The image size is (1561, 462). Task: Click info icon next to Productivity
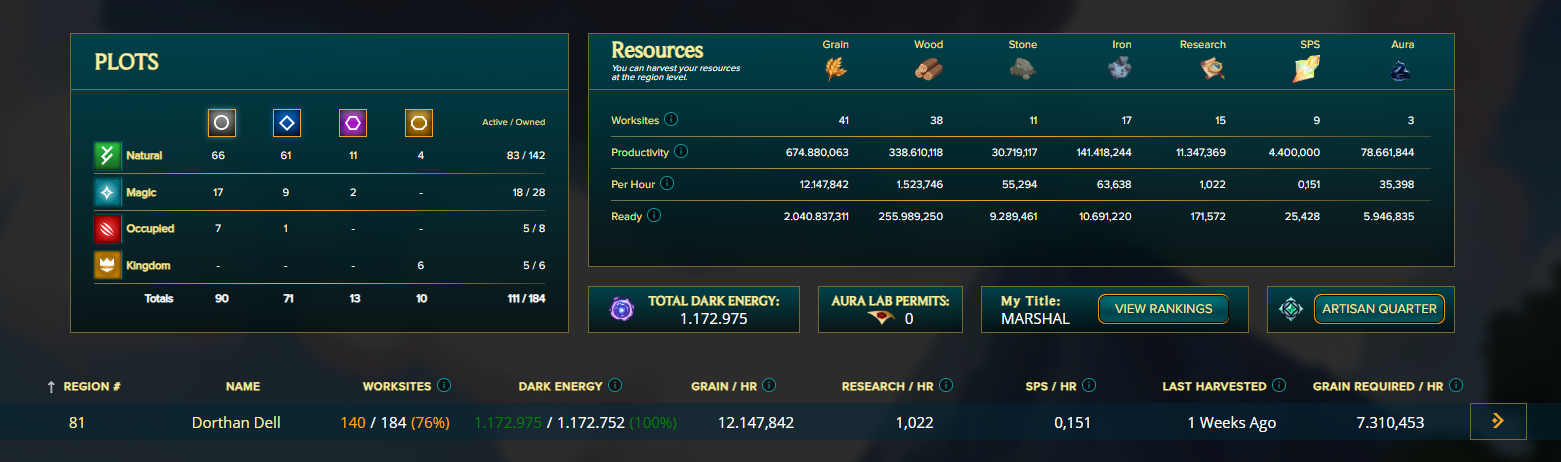[681, 152]
